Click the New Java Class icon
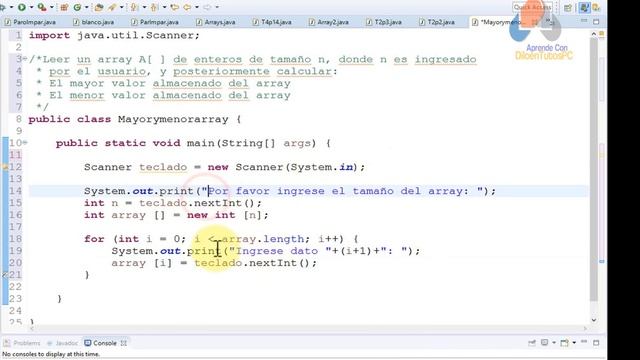The image size is (640, 360). click(x=77, y=7)
